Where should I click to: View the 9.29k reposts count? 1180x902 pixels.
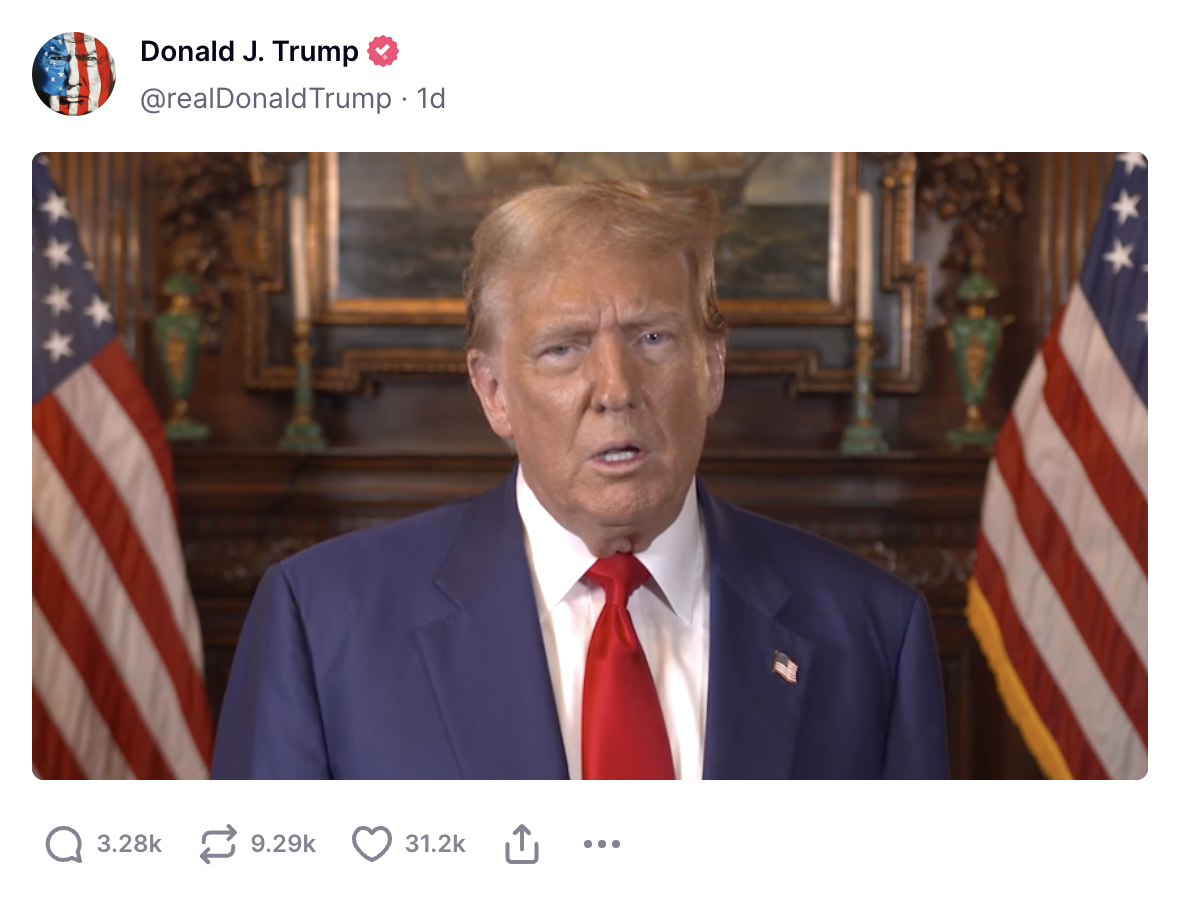[283, 844]
